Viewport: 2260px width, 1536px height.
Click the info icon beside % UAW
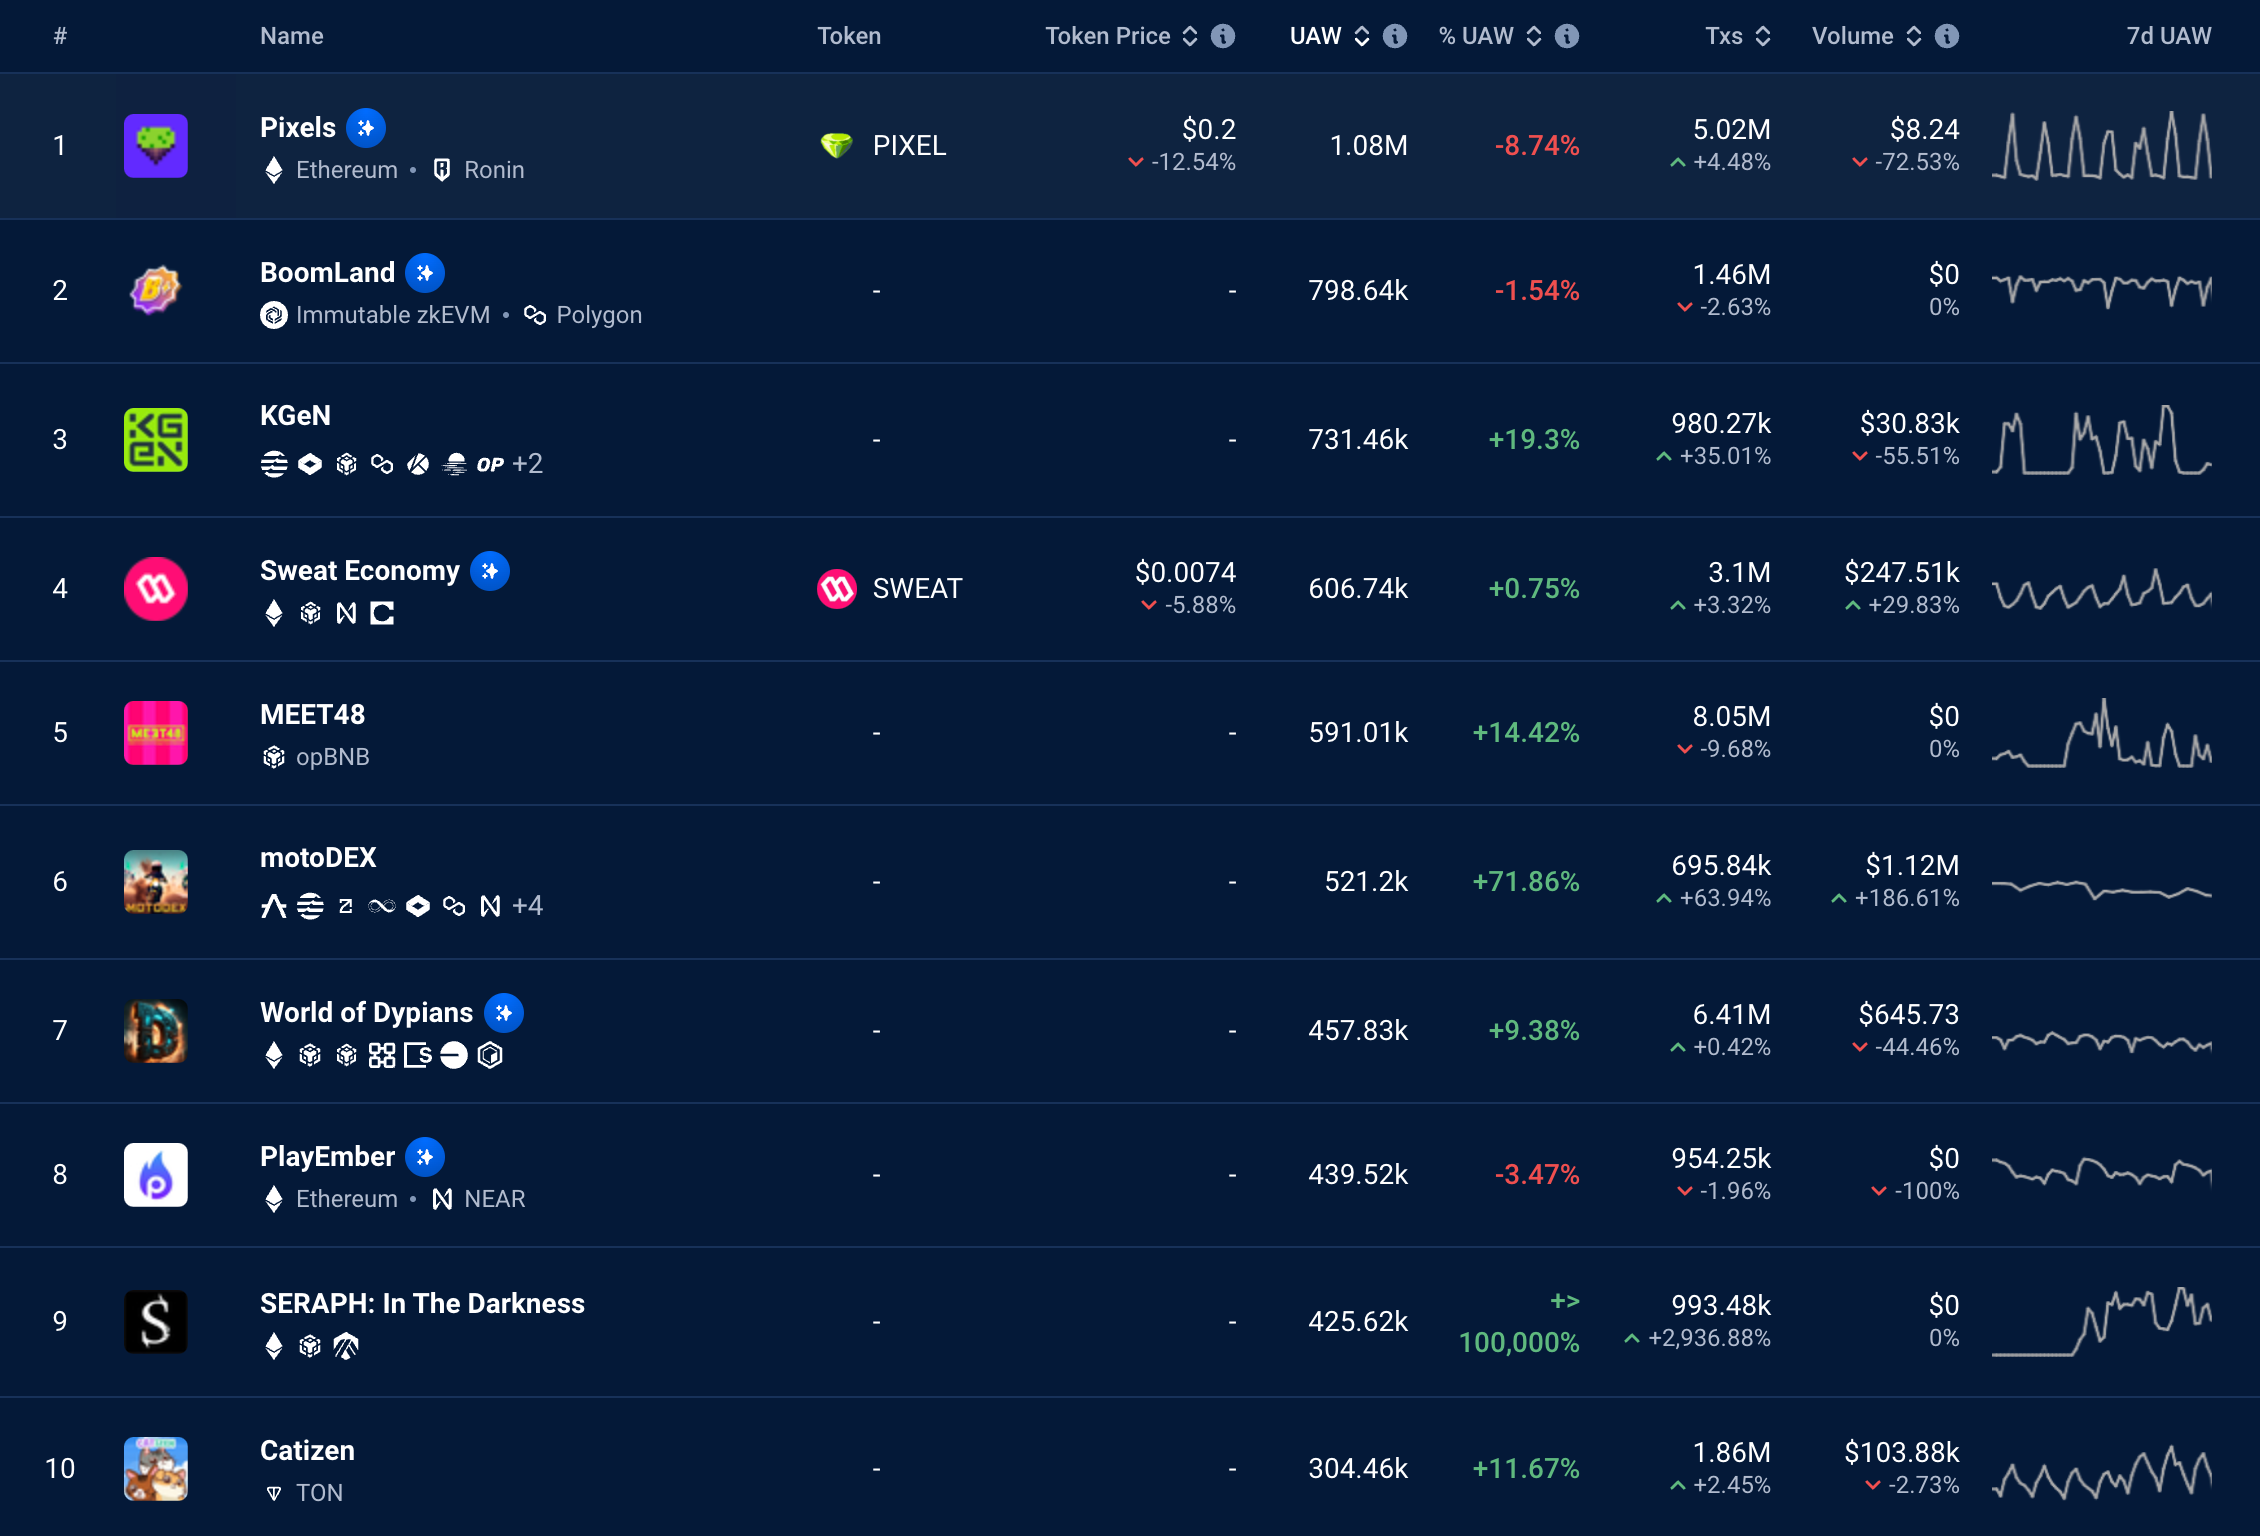[x=1567, y=36]
